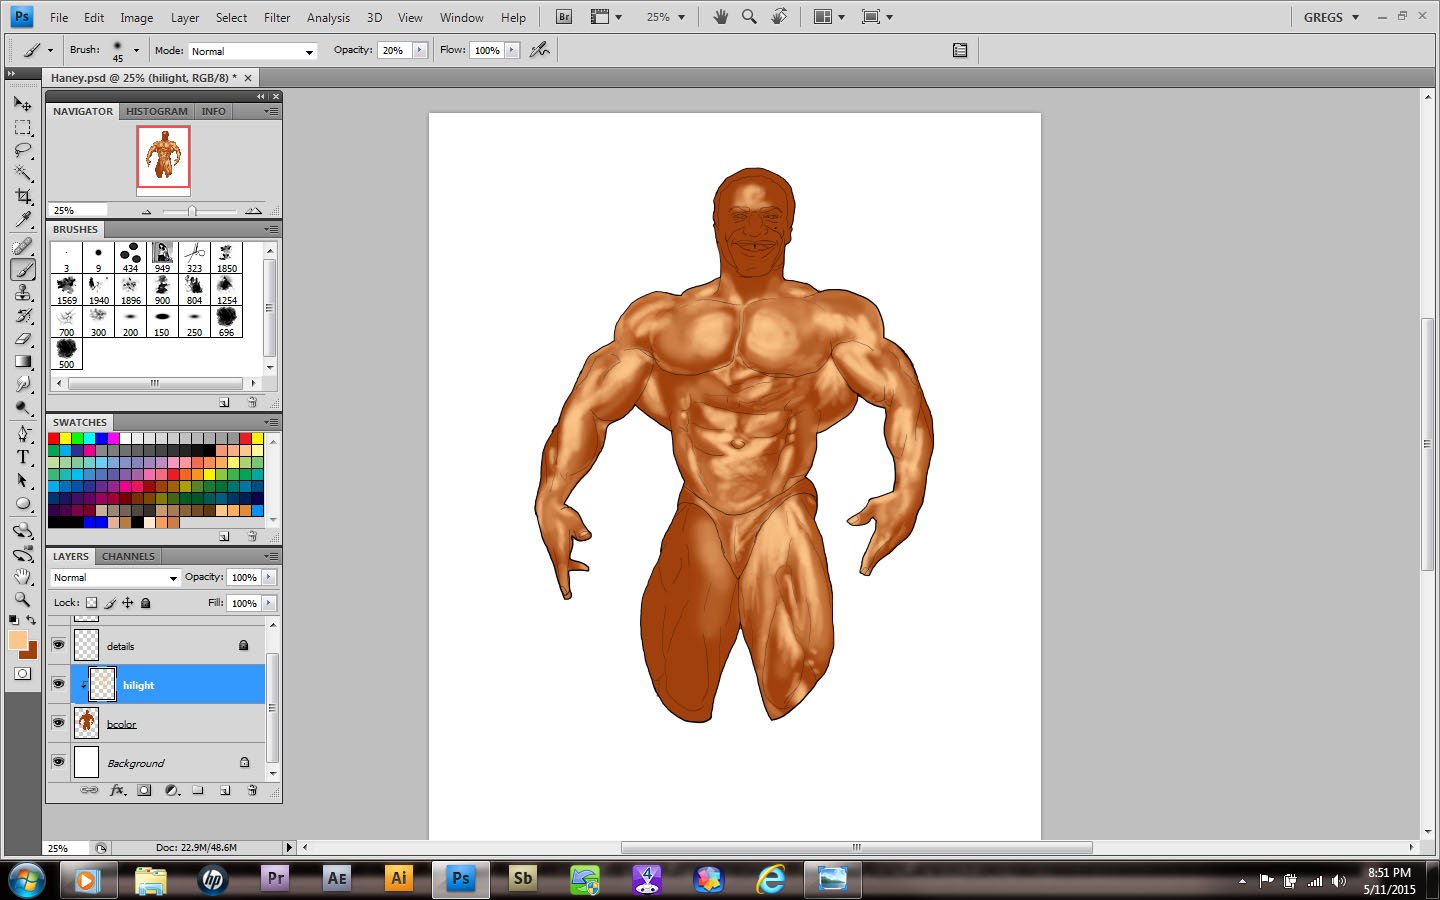Select the Crop tool
The width and height of the screenshot is (1440, 900).
coord(23,197)
